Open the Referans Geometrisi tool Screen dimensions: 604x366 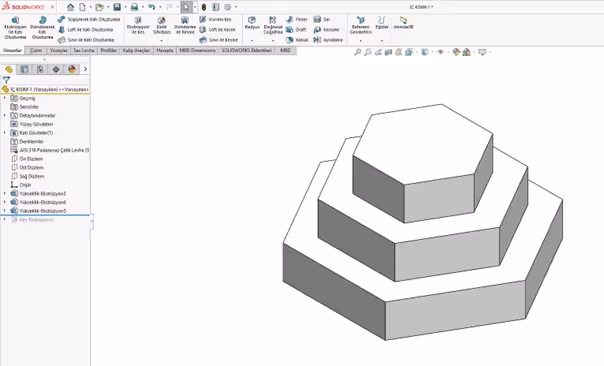pos(361,25)
